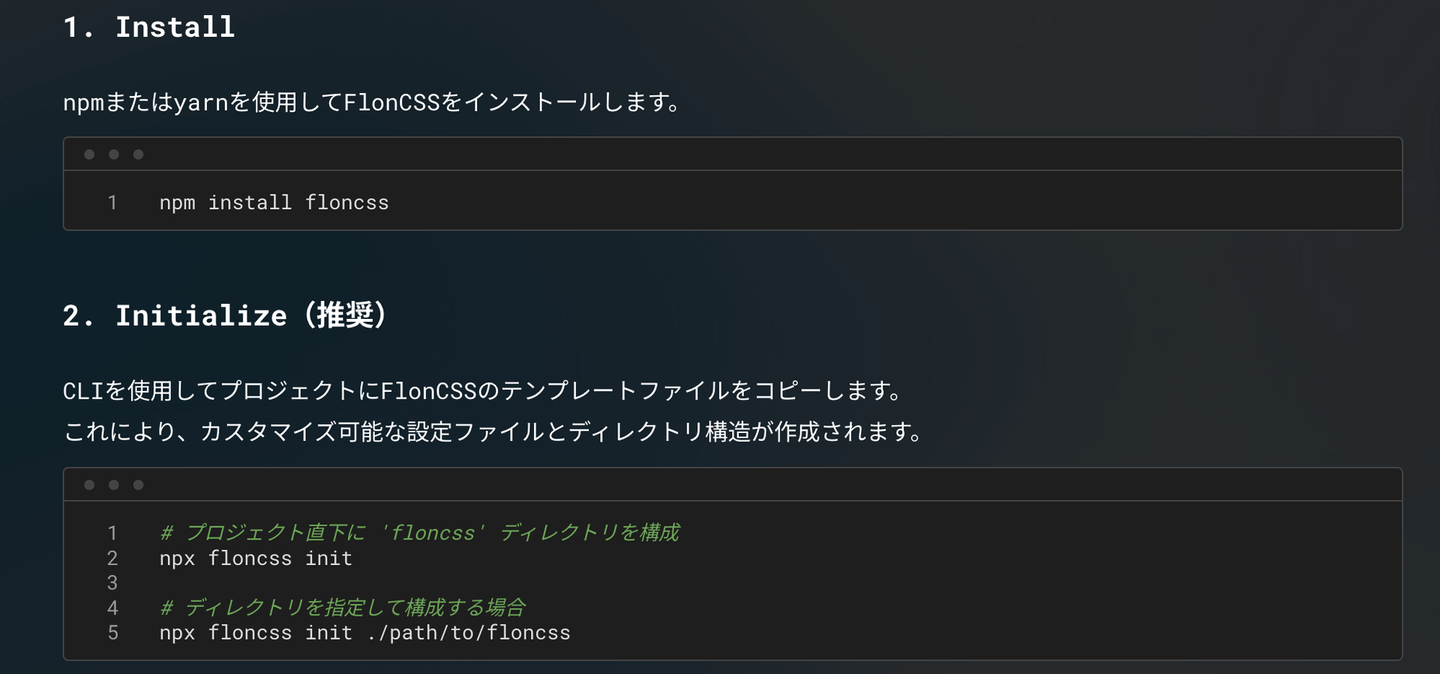This screenshot has width=1440, height=674.
Task: Click line number 1 in the Install code block
Action: coord(112,202)
